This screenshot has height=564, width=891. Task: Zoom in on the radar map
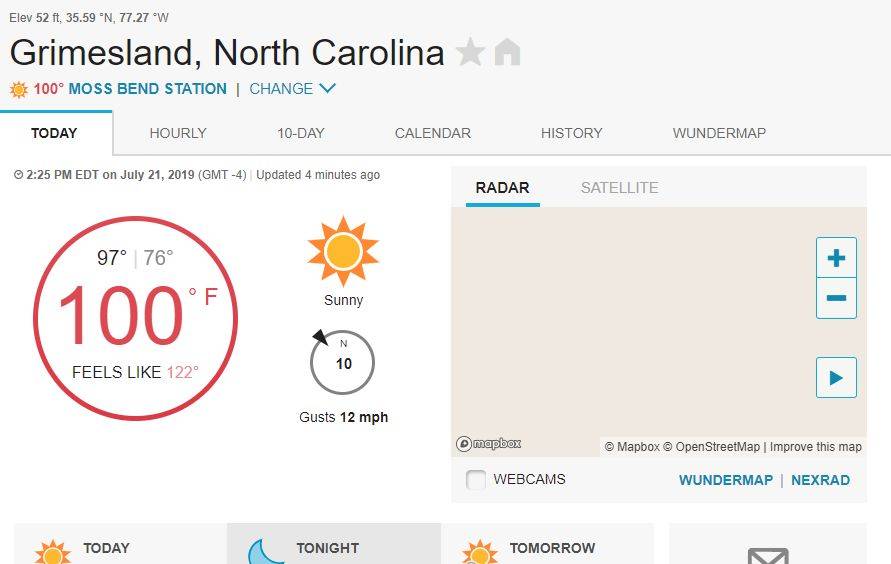(x=836, y=258)
